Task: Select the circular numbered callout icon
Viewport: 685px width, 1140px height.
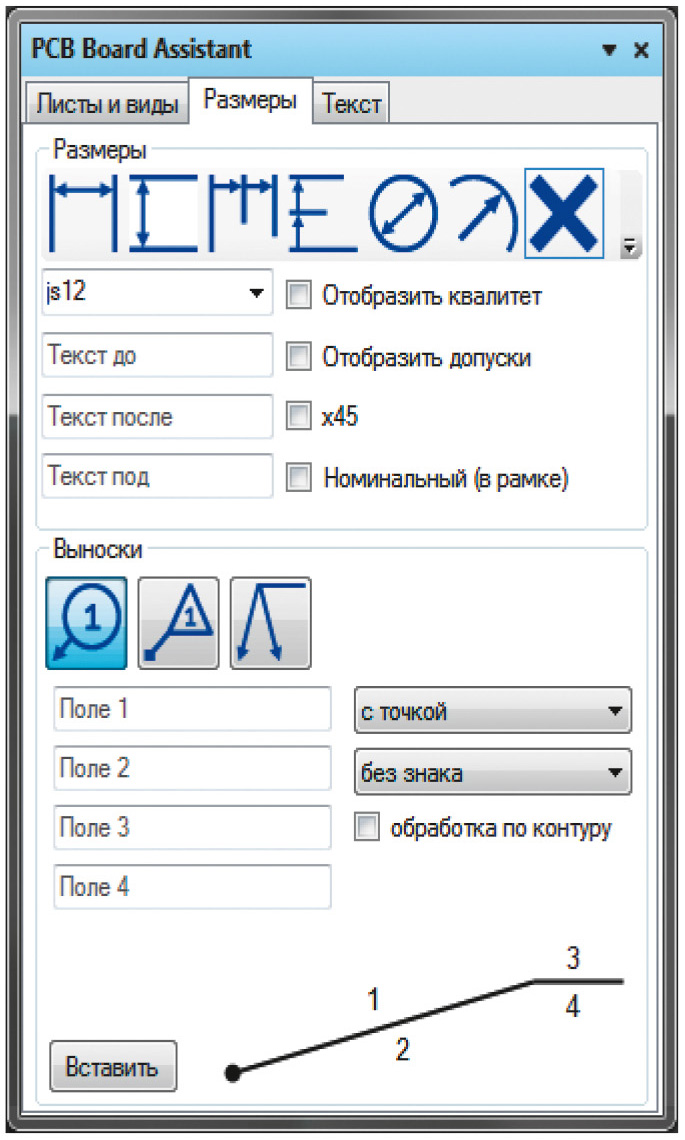Action: [x=87, y=623]
